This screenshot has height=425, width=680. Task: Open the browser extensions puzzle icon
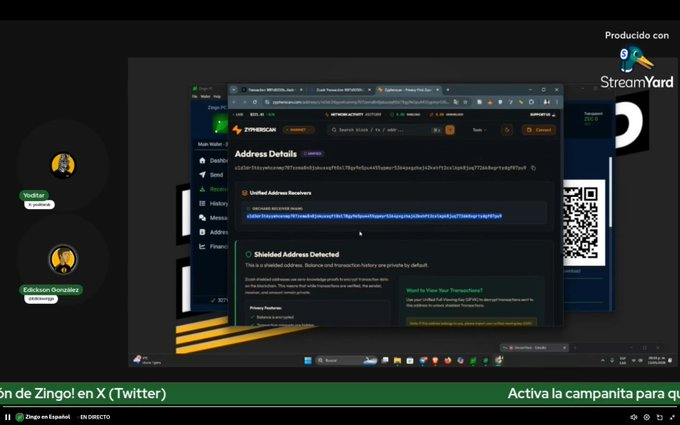pos(532,102)
